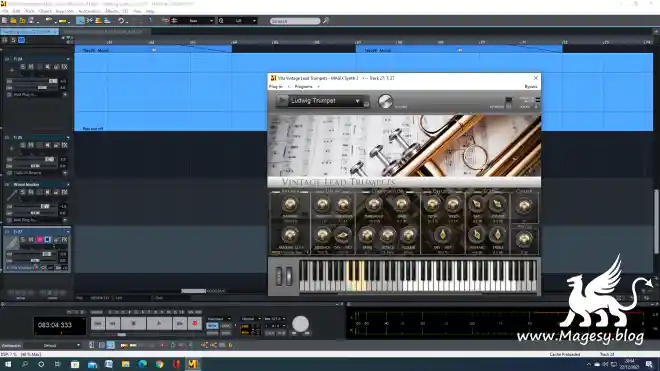This screenshot has width=660, height=371.
Task: Open the Programs menu in the Vita window
Action: click(x=303, y=86)
